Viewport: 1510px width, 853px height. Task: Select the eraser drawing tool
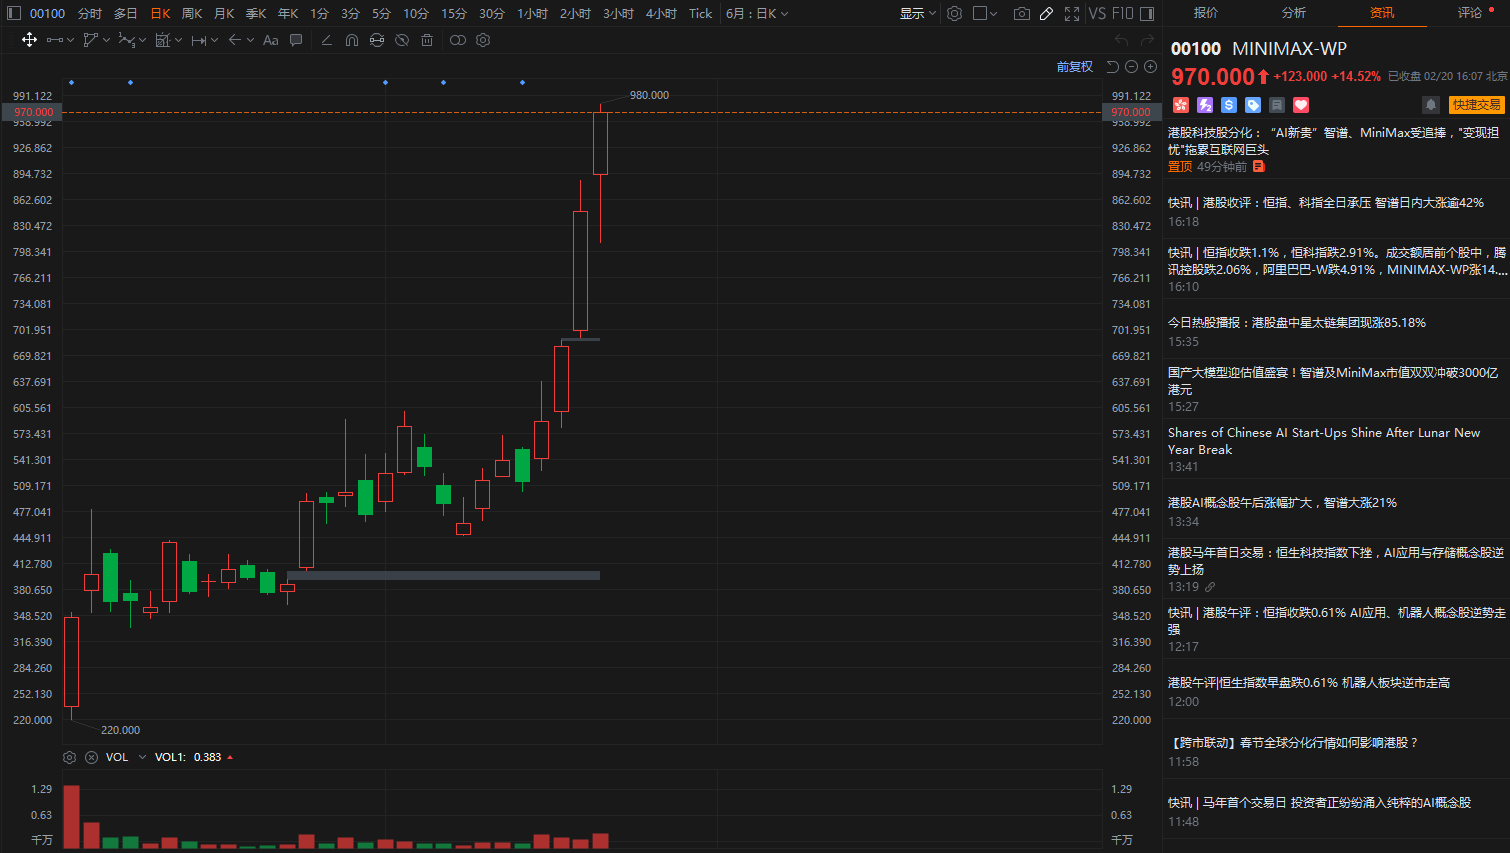click(x=326, y=40)
